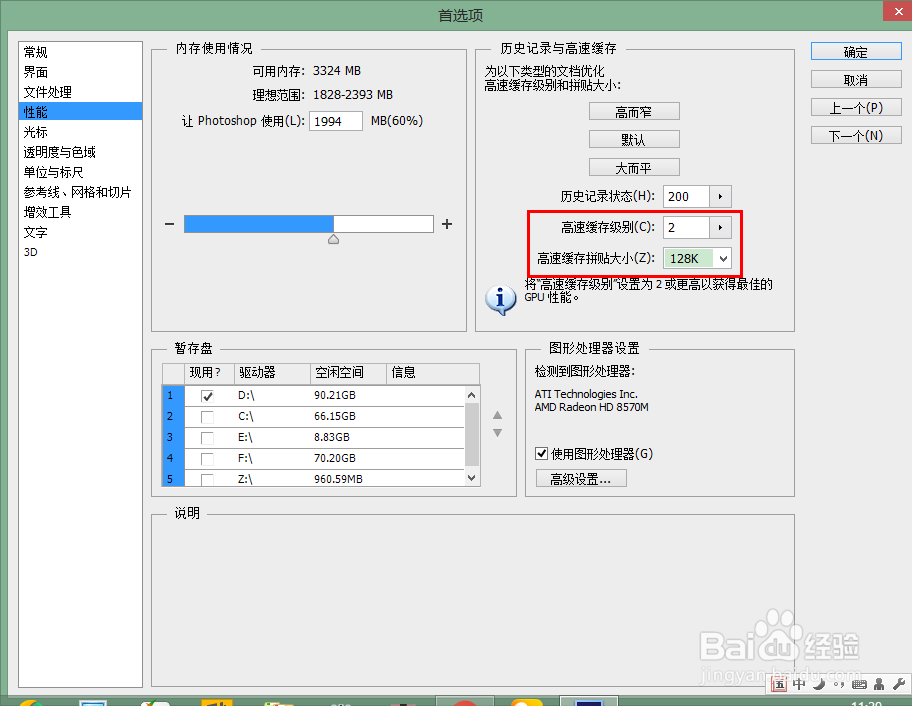Click the 确定 button
Viewport: 912px width, 706px height.
pyautogui.click(x=856, y=52)
